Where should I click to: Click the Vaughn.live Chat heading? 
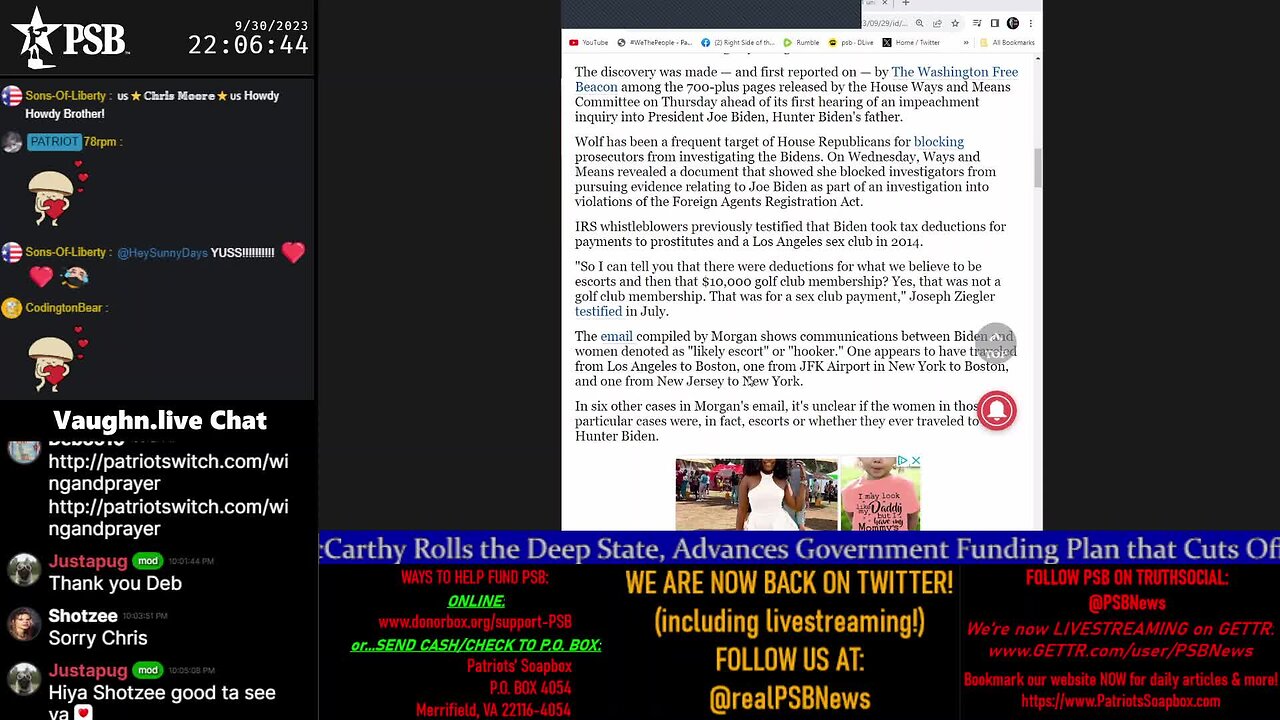point(159,420)
